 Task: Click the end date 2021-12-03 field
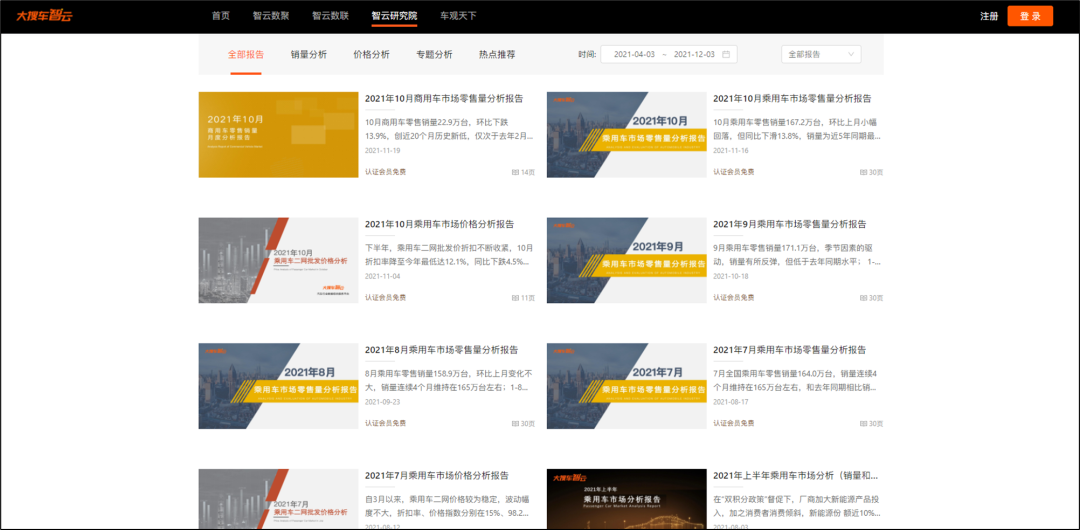[x=694, y=54]
